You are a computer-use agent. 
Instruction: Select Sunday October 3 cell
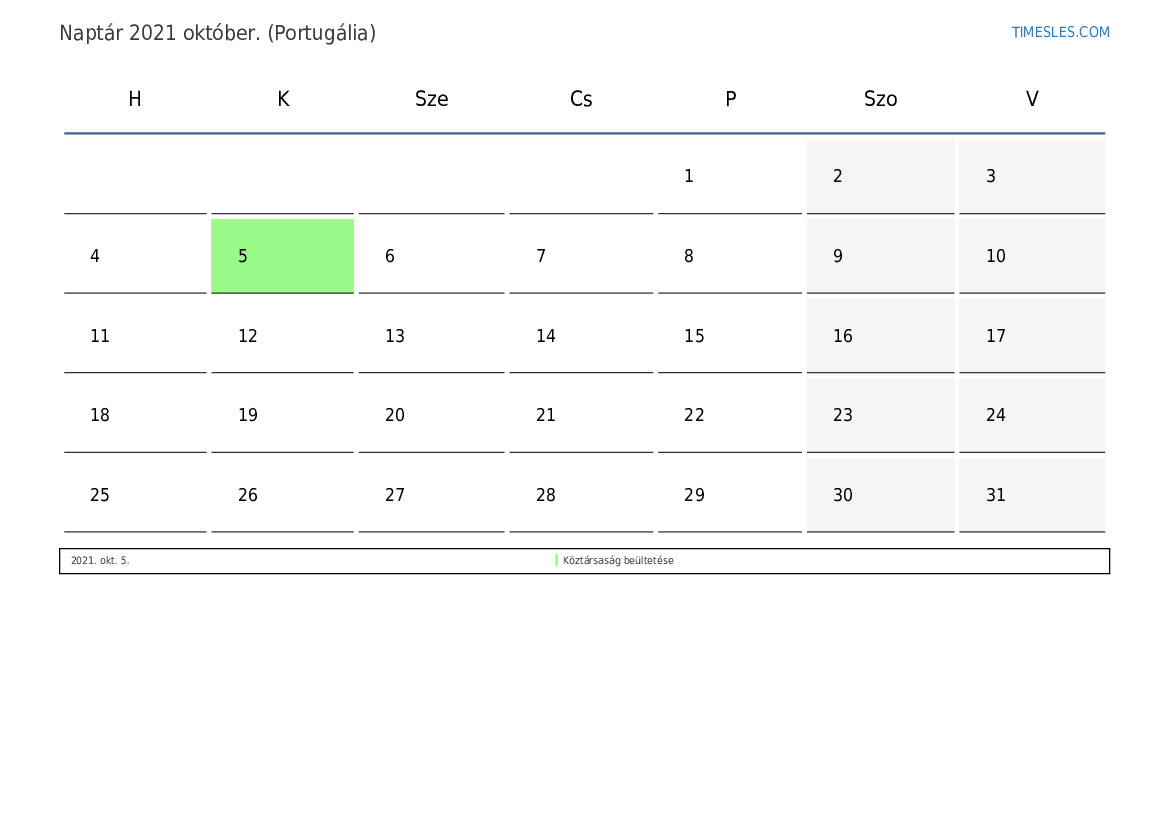coord(1032,177)
